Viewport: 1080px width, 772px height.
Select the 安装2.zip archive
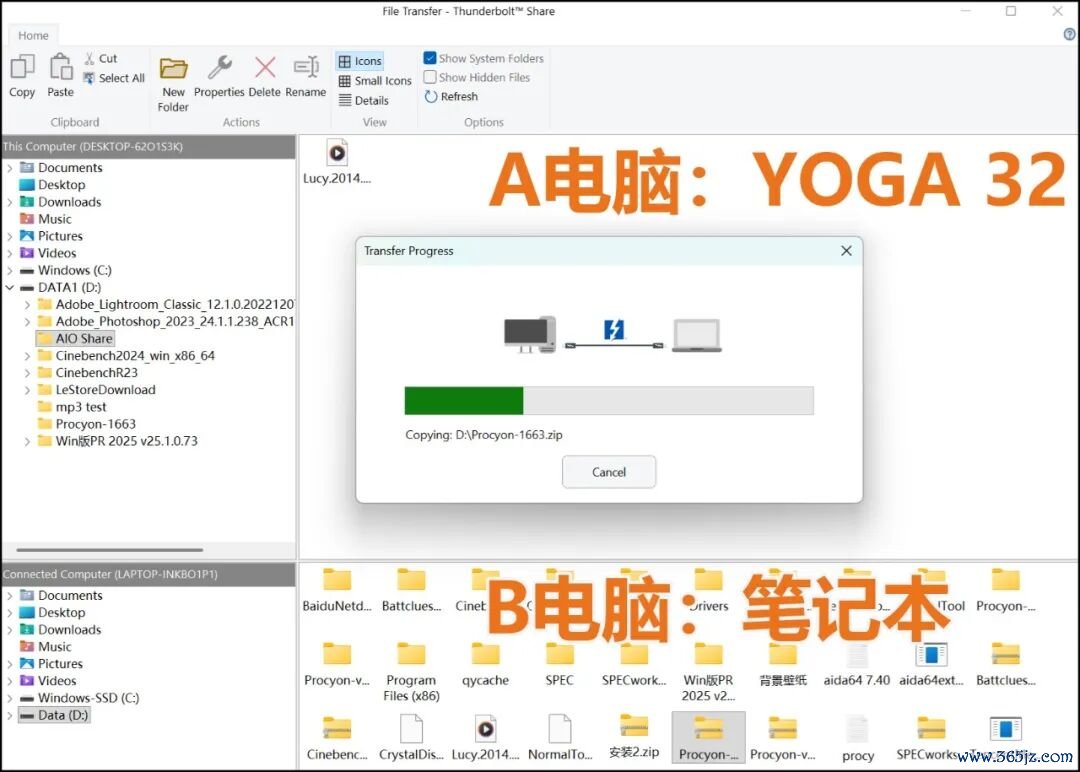tap(634, 736)
